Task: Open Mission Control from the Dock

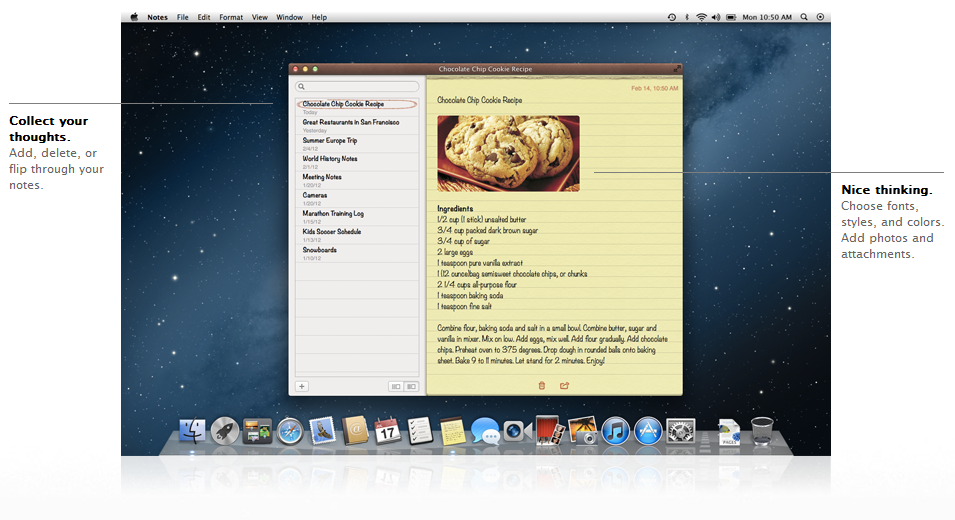Action: point(257,432)
